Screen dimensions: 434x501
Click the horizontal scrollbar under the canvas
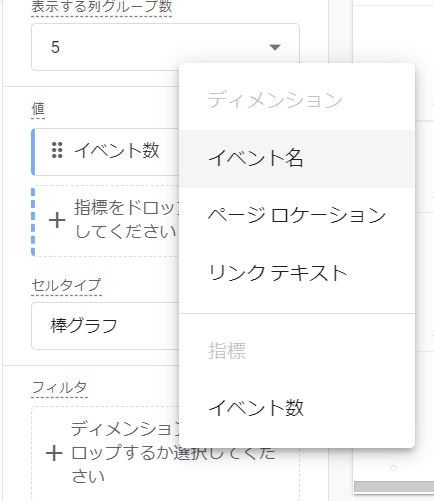click(394, 487)
